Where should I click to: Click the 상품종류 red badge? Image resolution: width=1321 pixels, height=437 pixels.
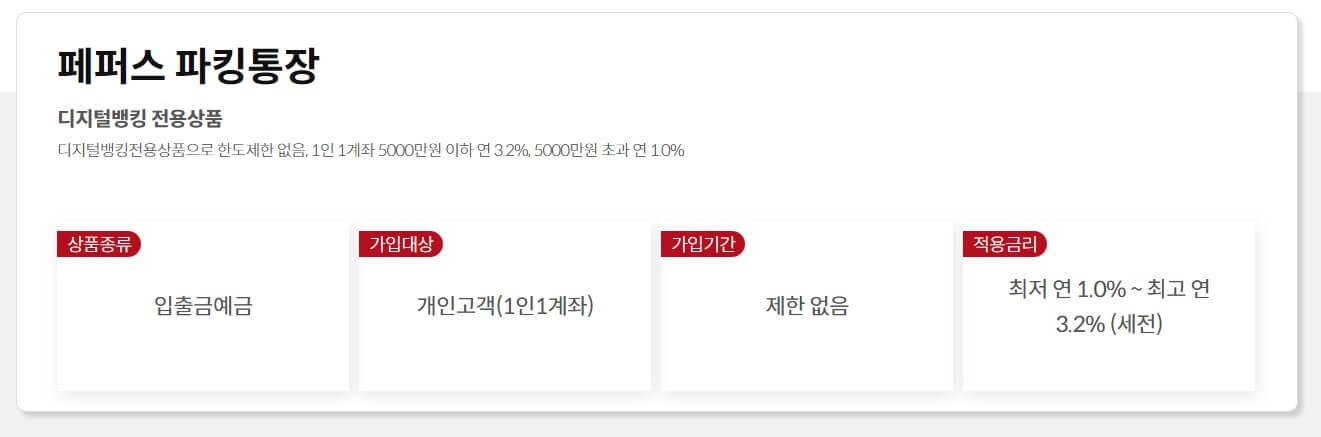[x=100, y=244]
